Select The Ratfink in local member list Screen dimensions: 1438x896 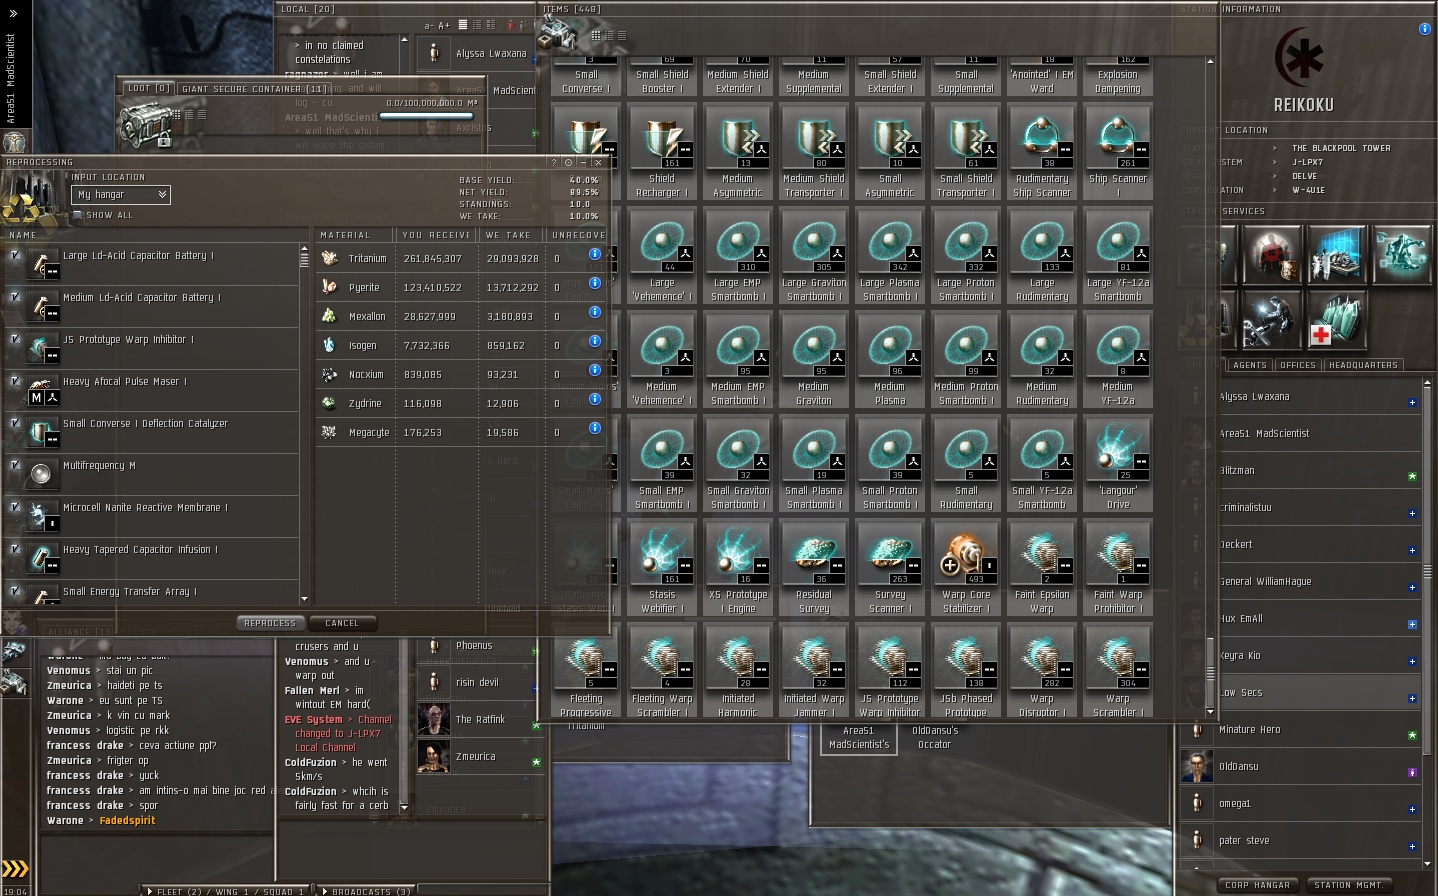point(481,720)
